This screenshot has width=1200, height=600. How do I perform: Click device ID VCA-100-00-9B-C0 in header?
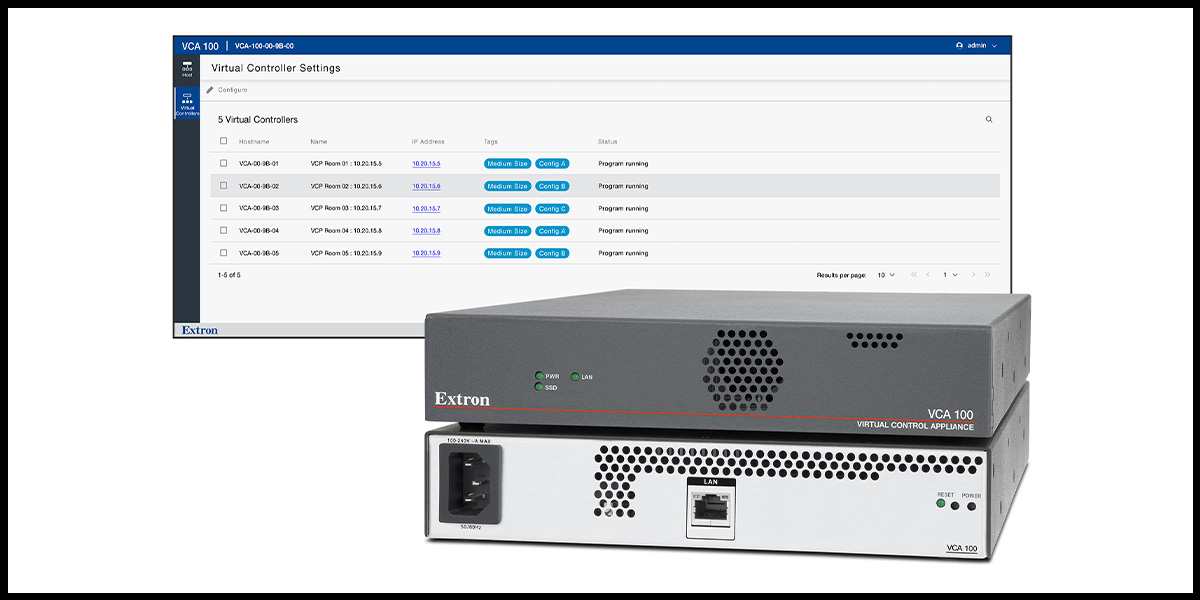coord(264,46)
